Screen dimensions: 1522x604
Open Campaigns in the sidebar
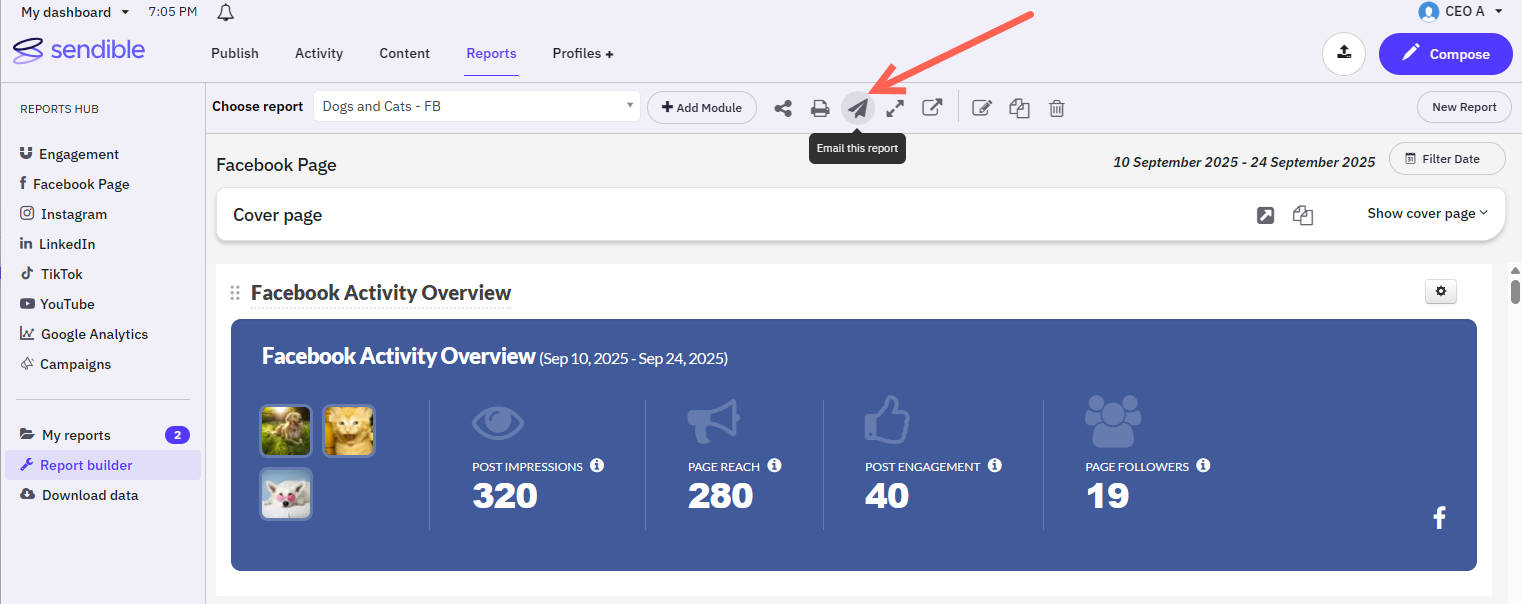[x=65, y=364]
